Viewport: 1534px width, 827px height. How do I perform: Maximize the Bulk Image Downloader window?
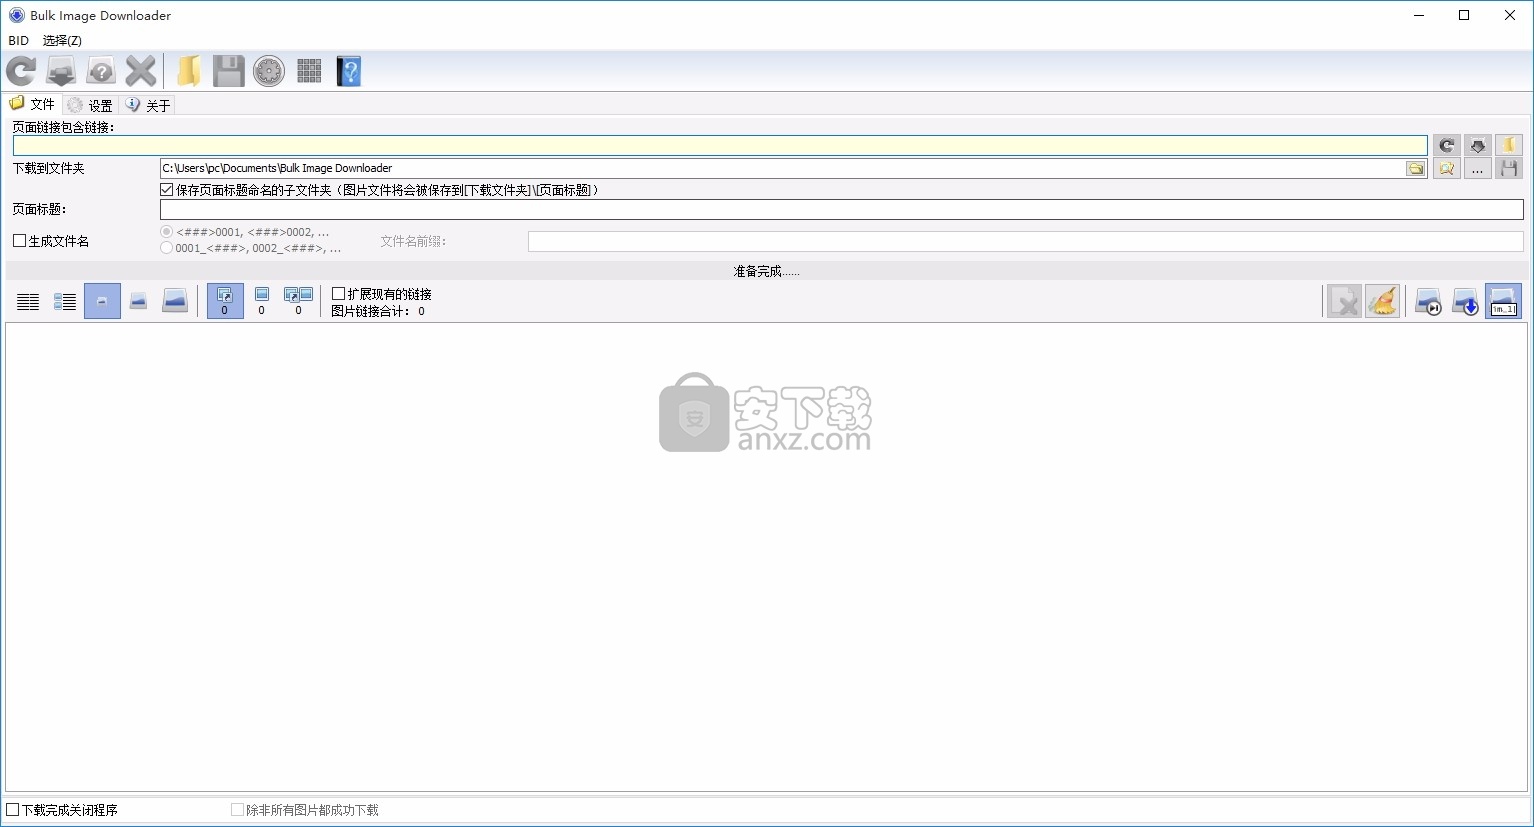tap(1464, 15)
